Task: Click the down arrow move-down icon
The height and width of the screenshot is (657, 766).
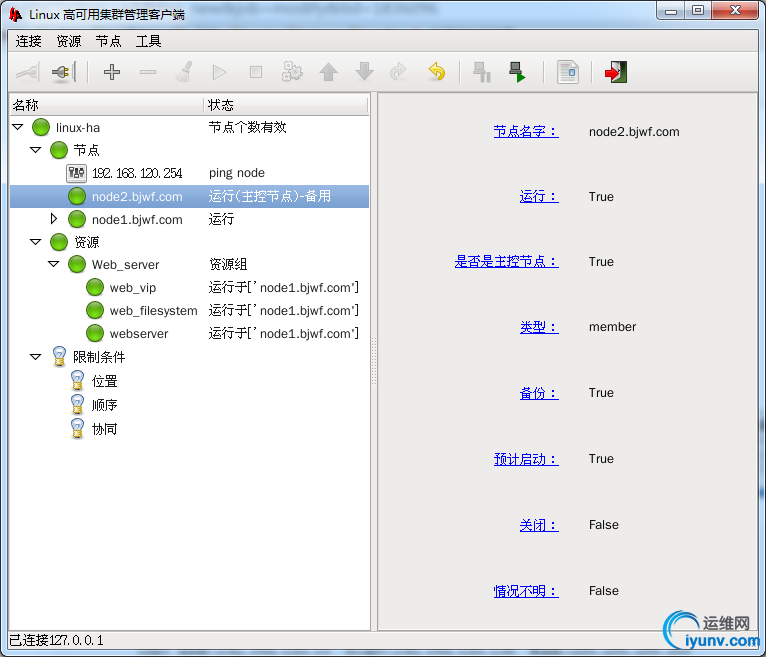Action: click(x=364, y=72)
